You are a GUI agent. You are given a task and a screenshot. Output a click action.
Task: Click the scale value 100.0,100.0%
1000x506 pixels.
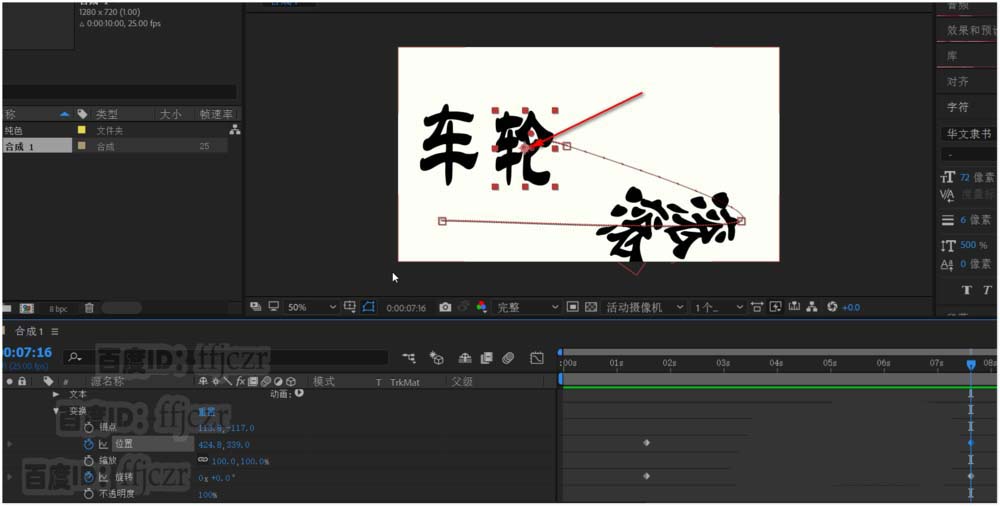point(240,461)
